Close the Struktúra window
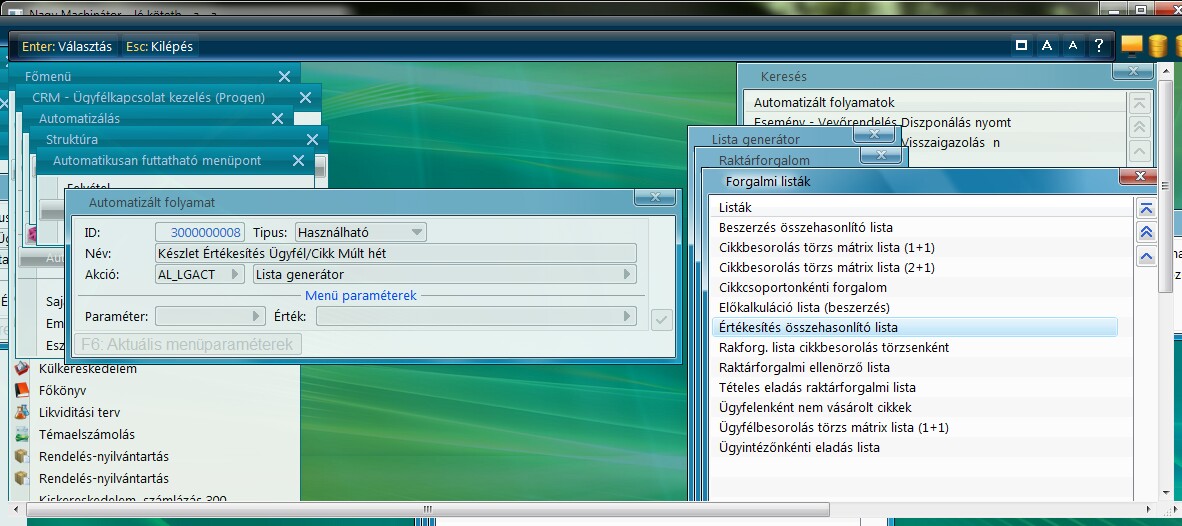 [x=313, y=139]
